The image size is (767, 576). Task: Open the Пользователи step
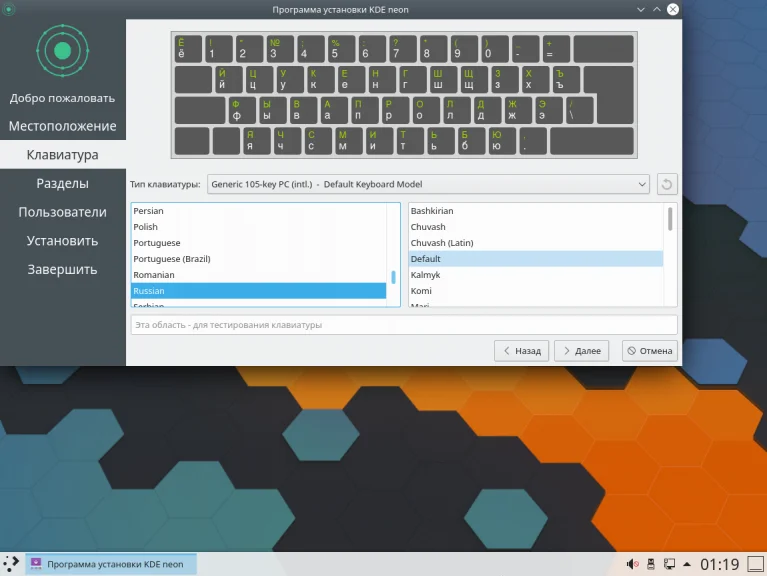pos(63,212)
